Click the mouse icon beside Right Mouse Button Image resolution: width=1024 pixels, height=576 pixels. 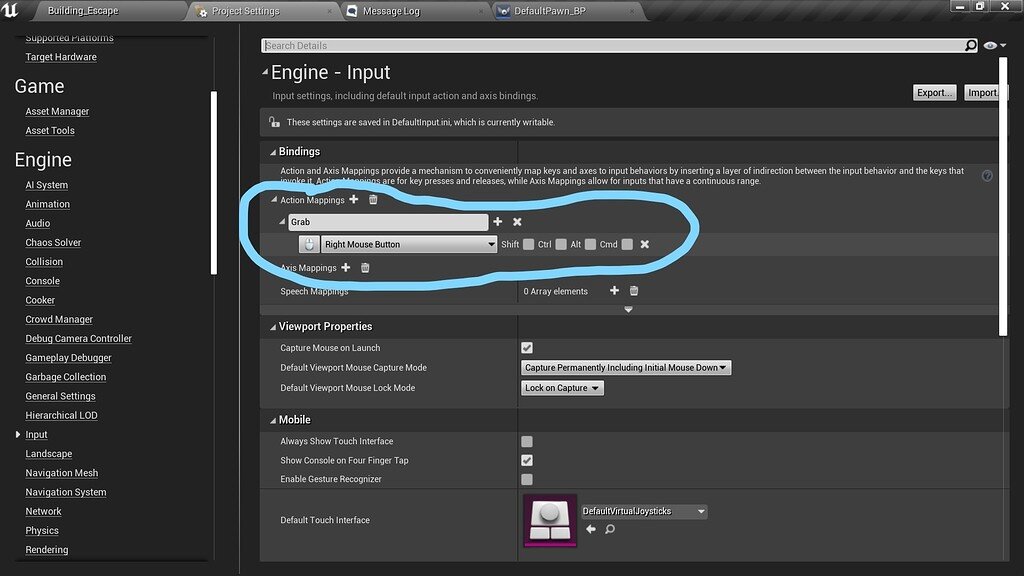coord(310,244)
